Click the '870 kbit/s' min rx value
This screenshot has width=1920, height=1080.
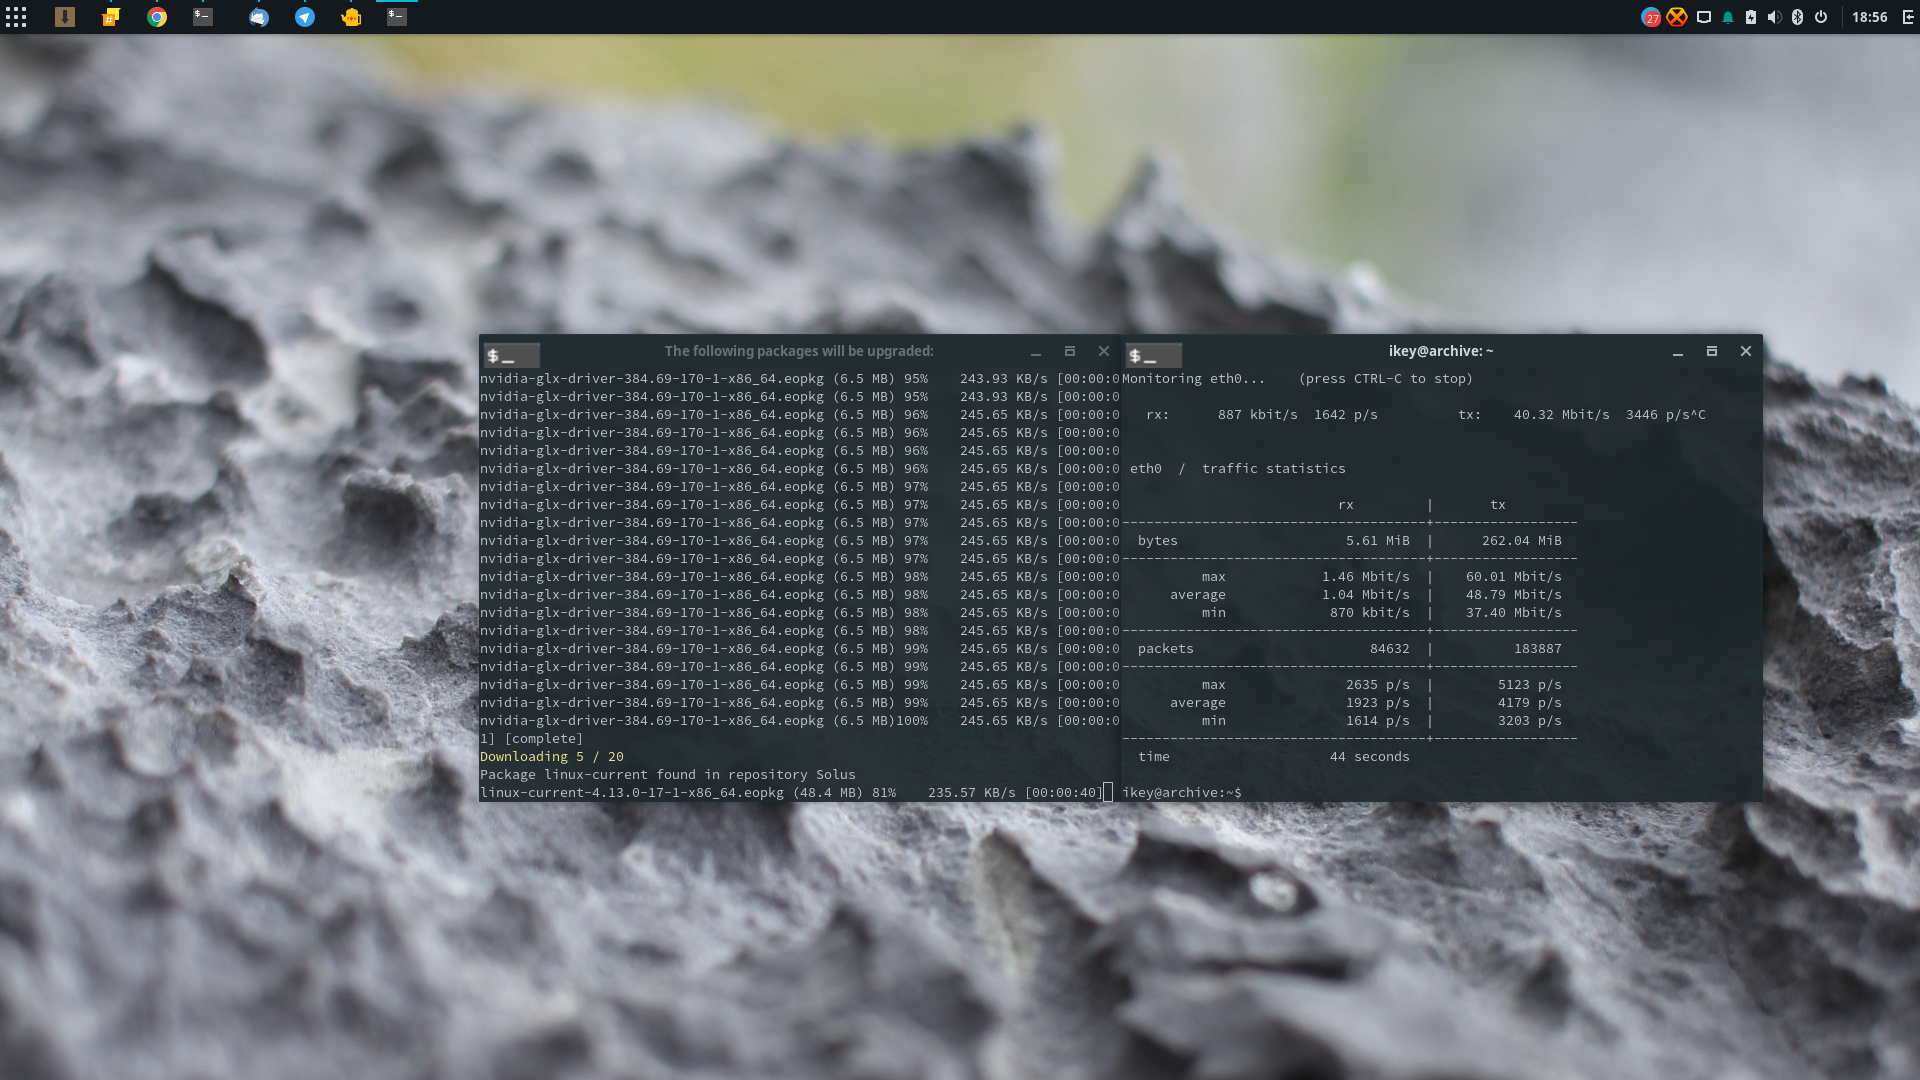point(1370,613)
